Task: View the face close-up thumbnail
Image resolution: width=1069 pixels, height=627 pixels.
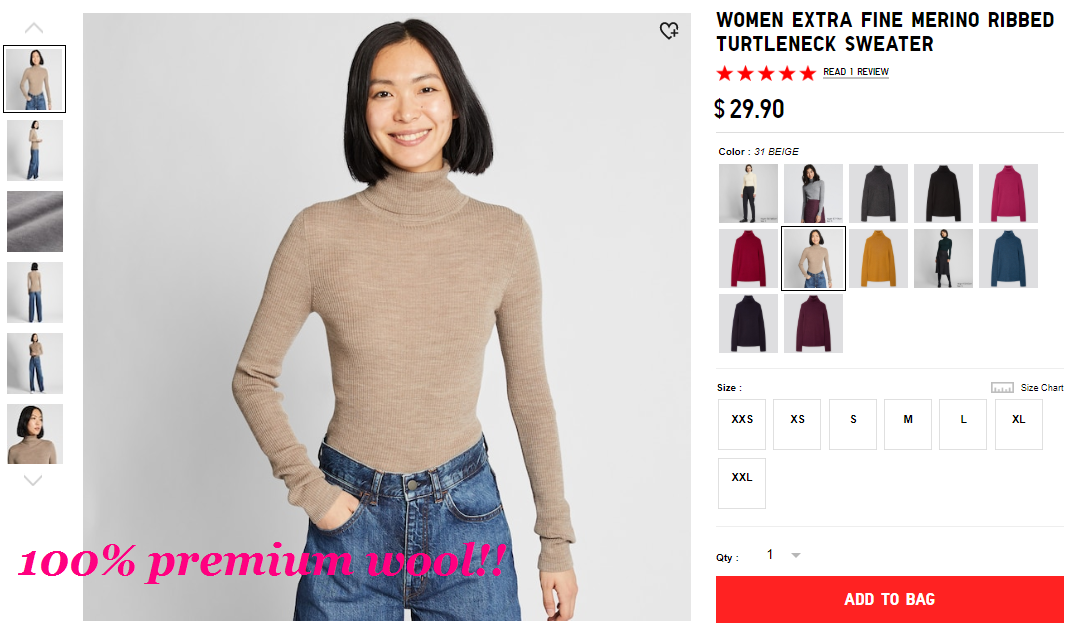Action: pos(35,434)
